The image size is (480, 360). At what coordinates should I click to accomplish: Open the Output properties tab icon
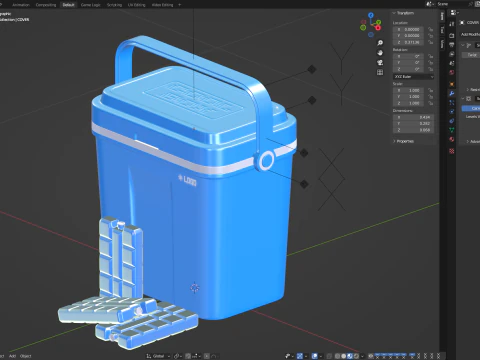[x=452, y=45]
